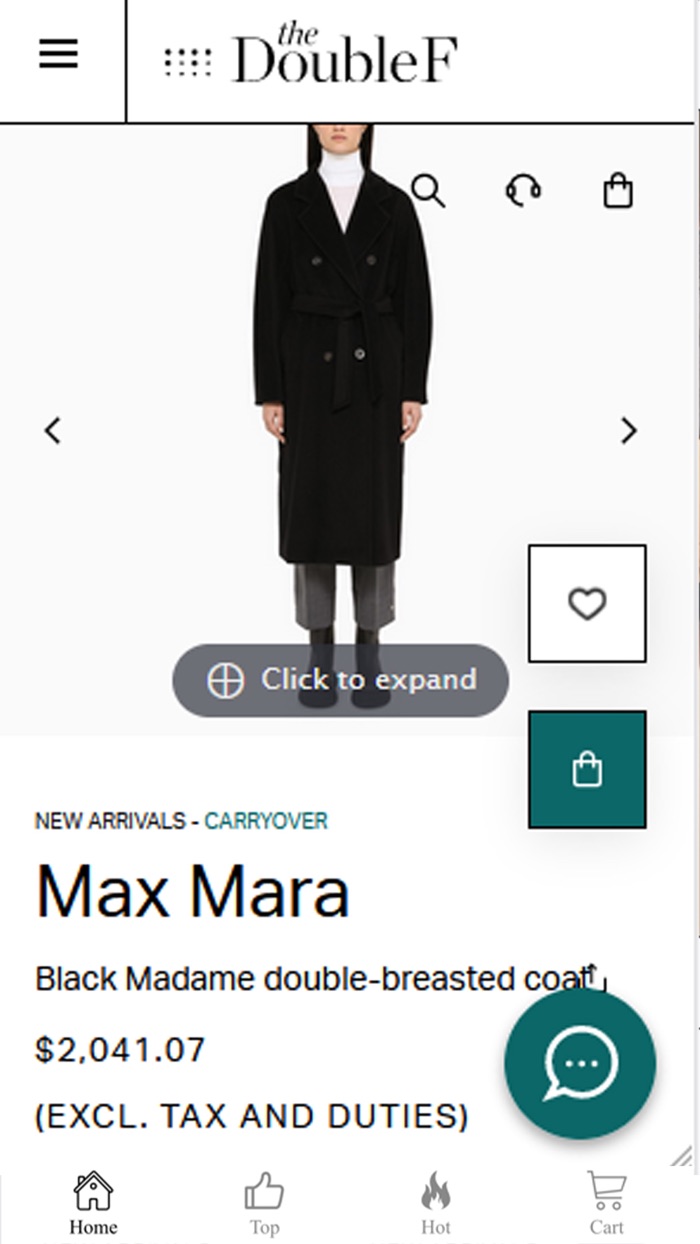
Task: Switch to the Top tab
Action: coord(264,1204)
